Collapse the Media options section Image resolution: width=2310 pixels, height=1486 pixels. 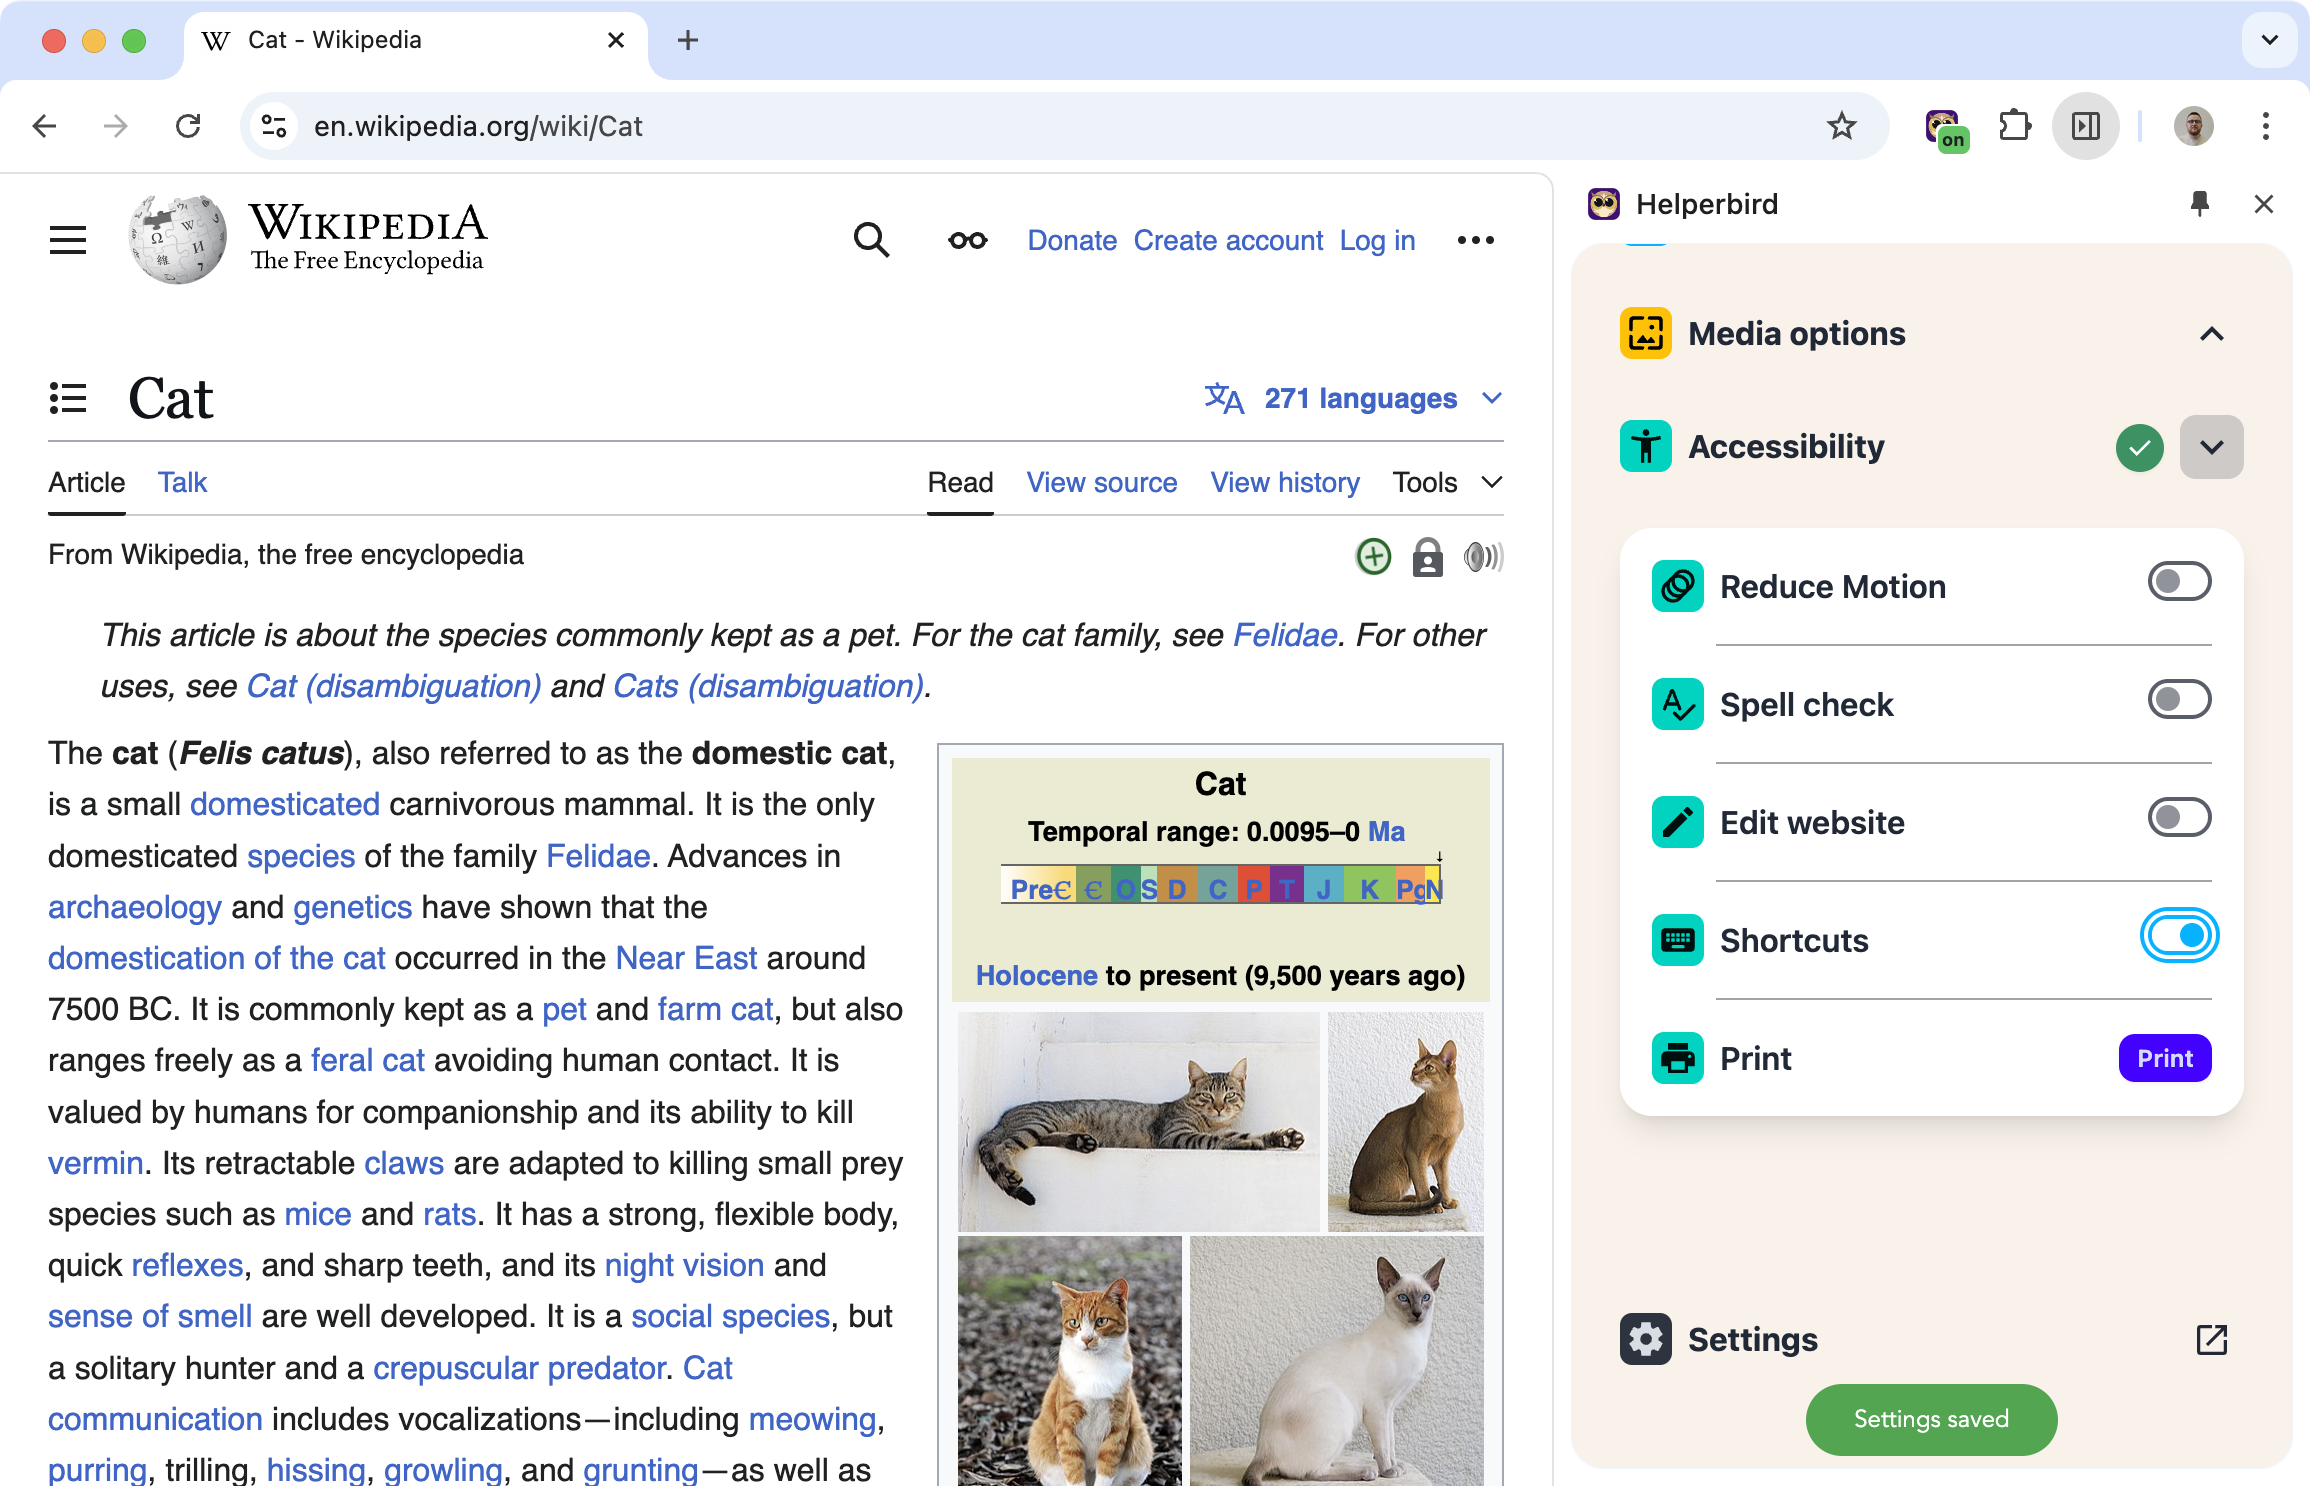(x=2211, y=334)
